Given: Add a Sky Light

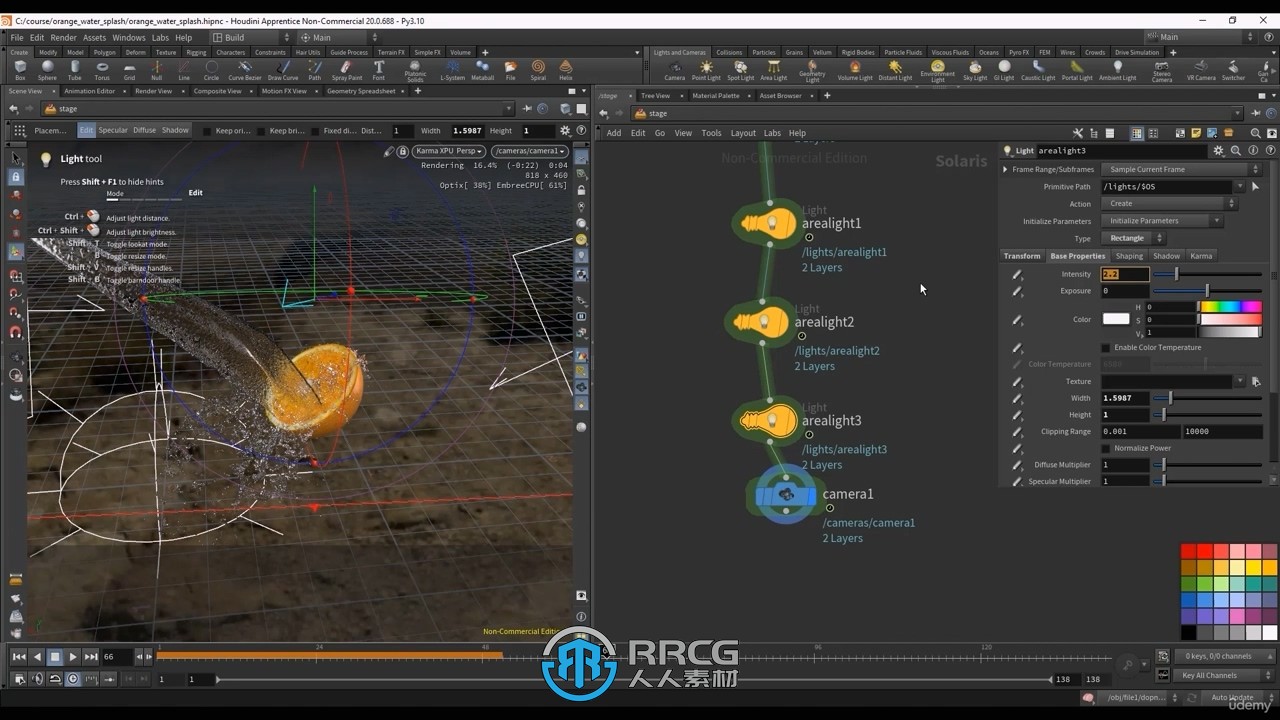Looking at the screenshot, I should tap(975, 70).
